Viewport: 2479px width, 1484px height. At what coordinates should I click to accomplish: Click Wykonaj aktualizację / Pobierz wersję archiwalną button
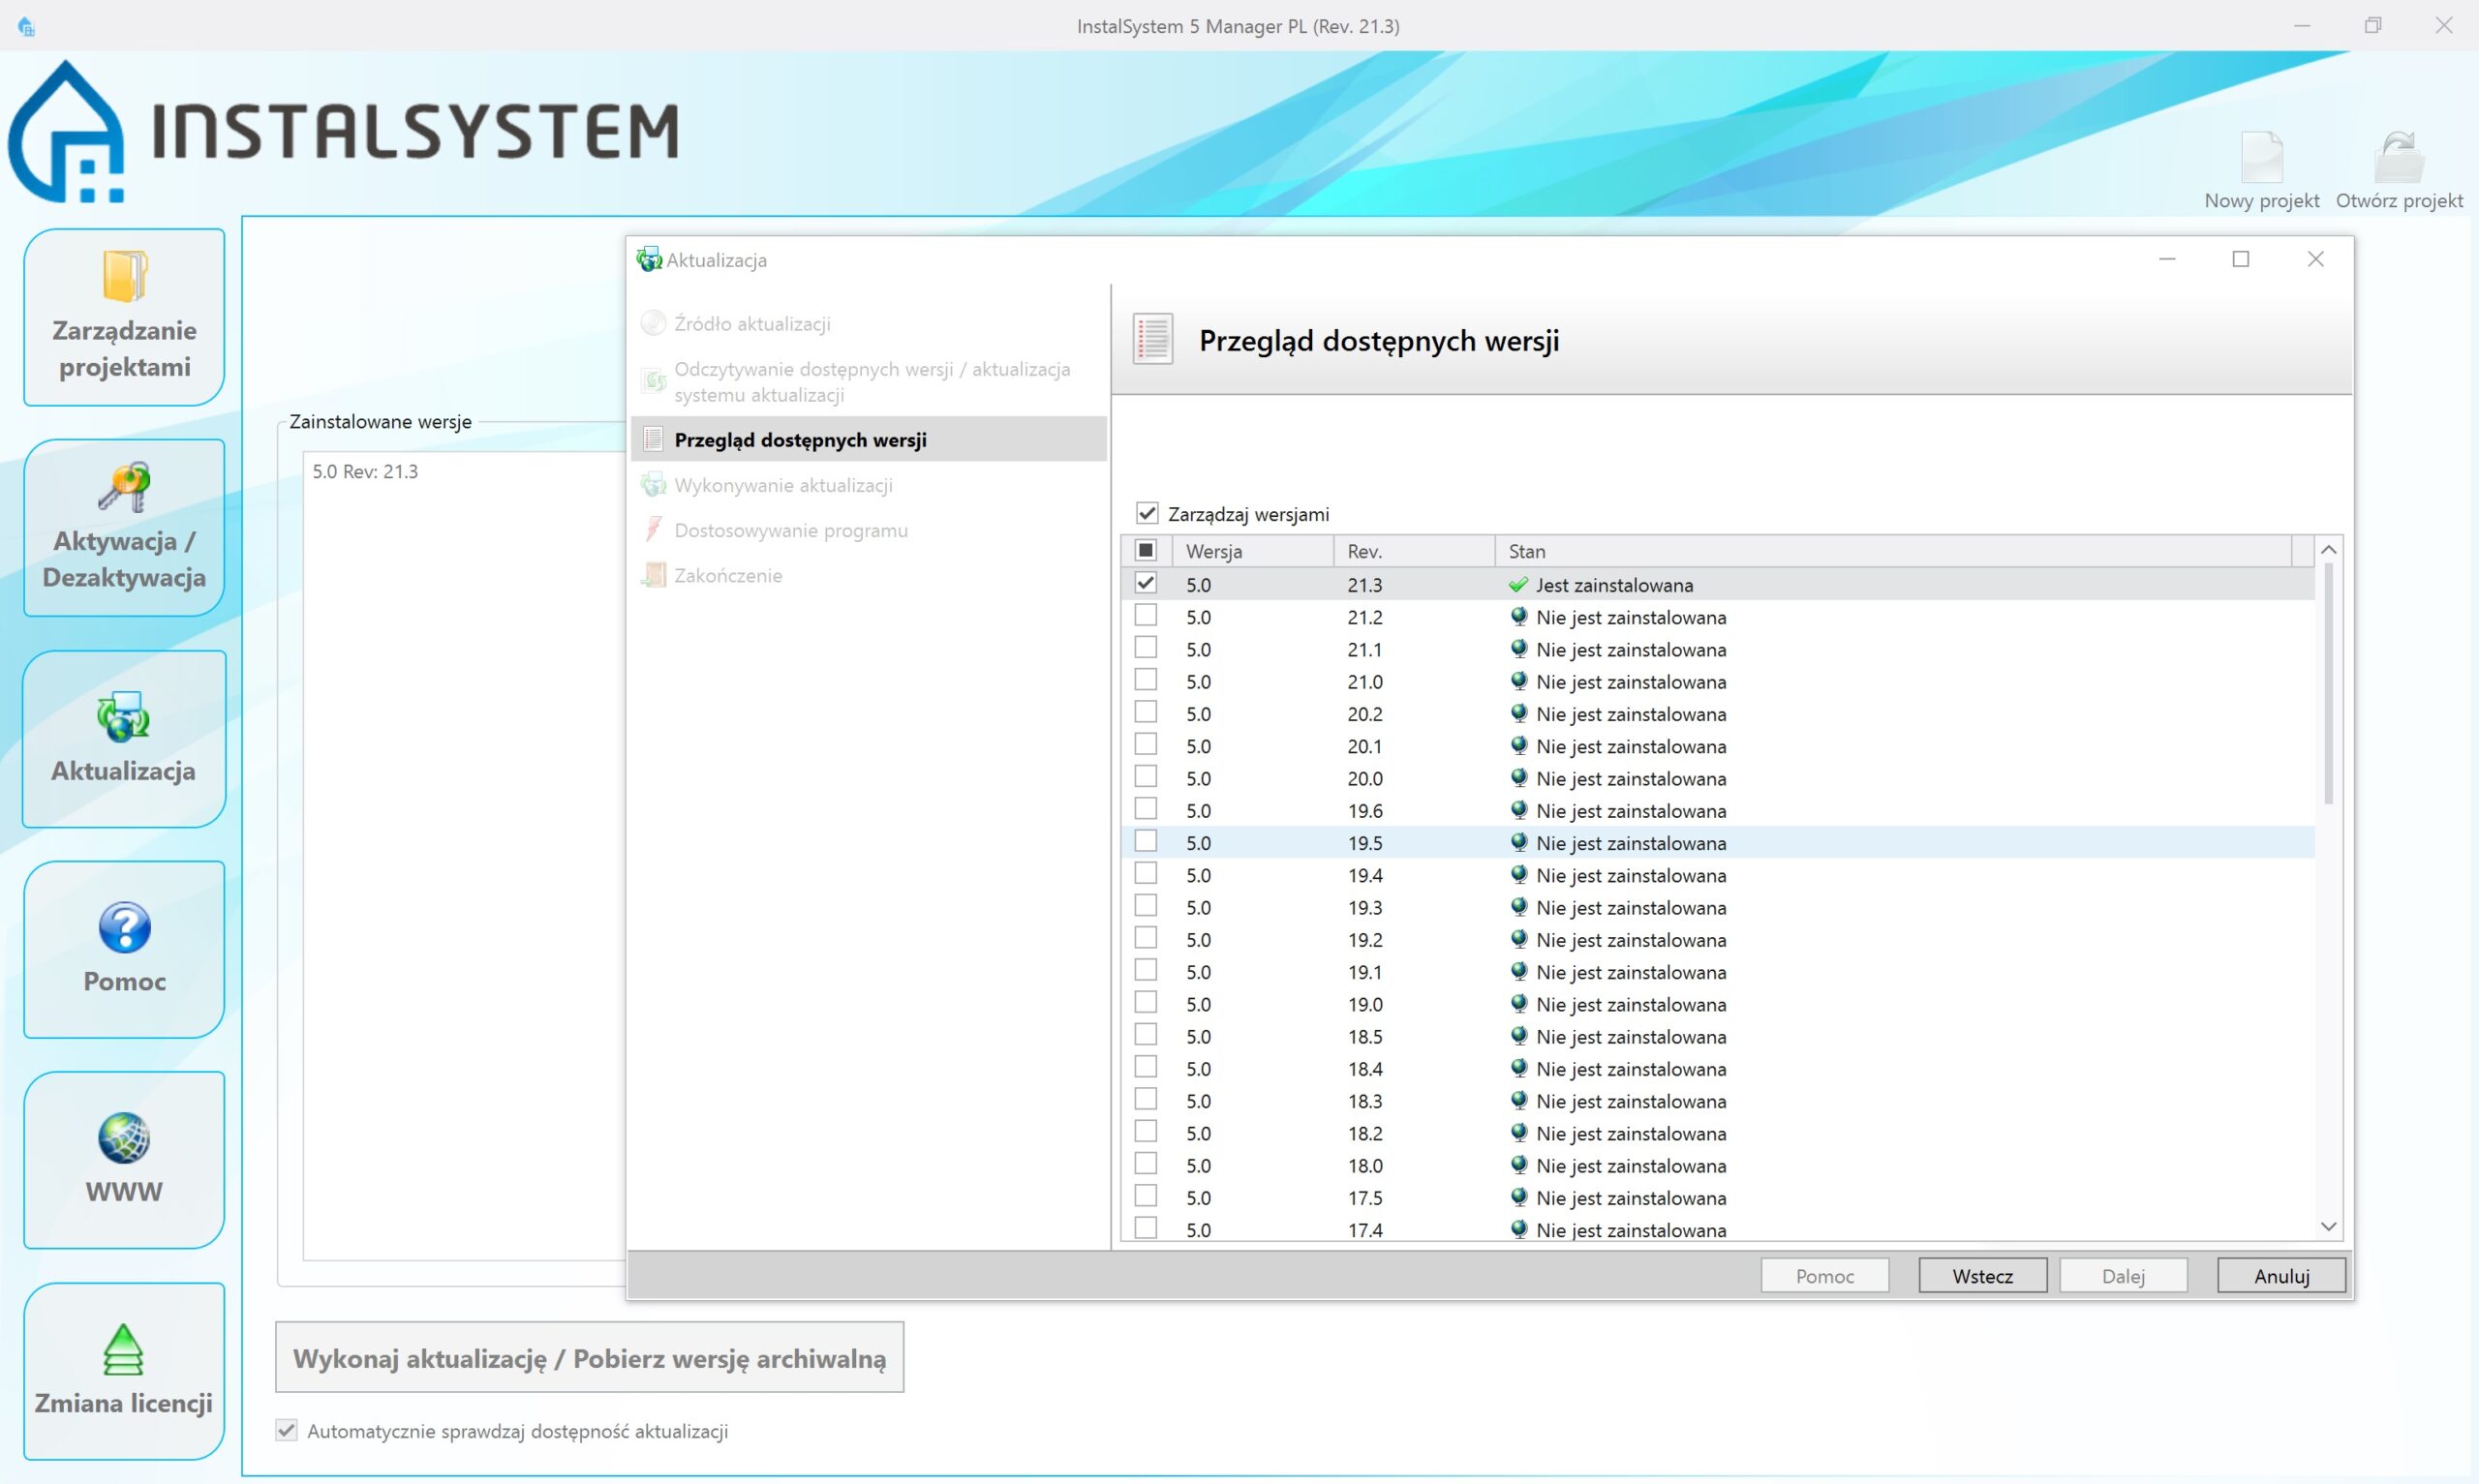coord(589,1358)
